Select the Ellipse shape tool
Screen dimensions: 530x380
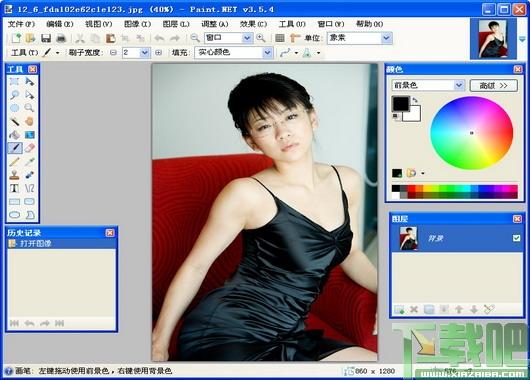[14, 215]
